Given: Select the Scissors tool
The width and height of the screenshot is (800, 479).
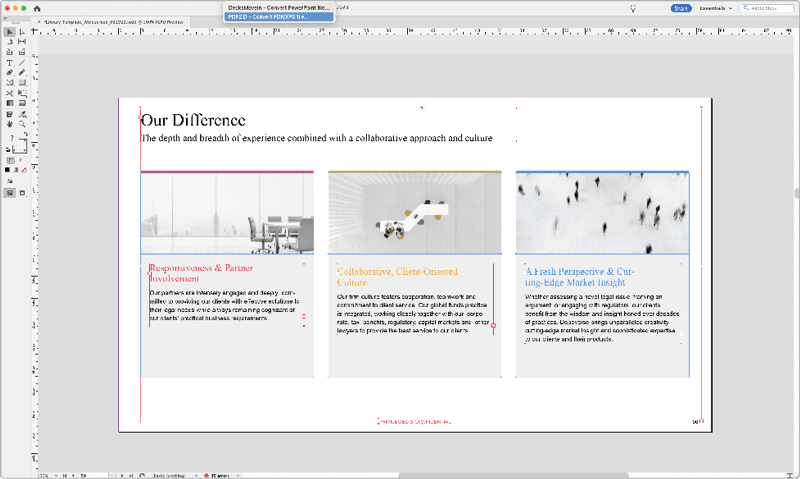Looking at the screenshot, I should [x=9, y=93].
